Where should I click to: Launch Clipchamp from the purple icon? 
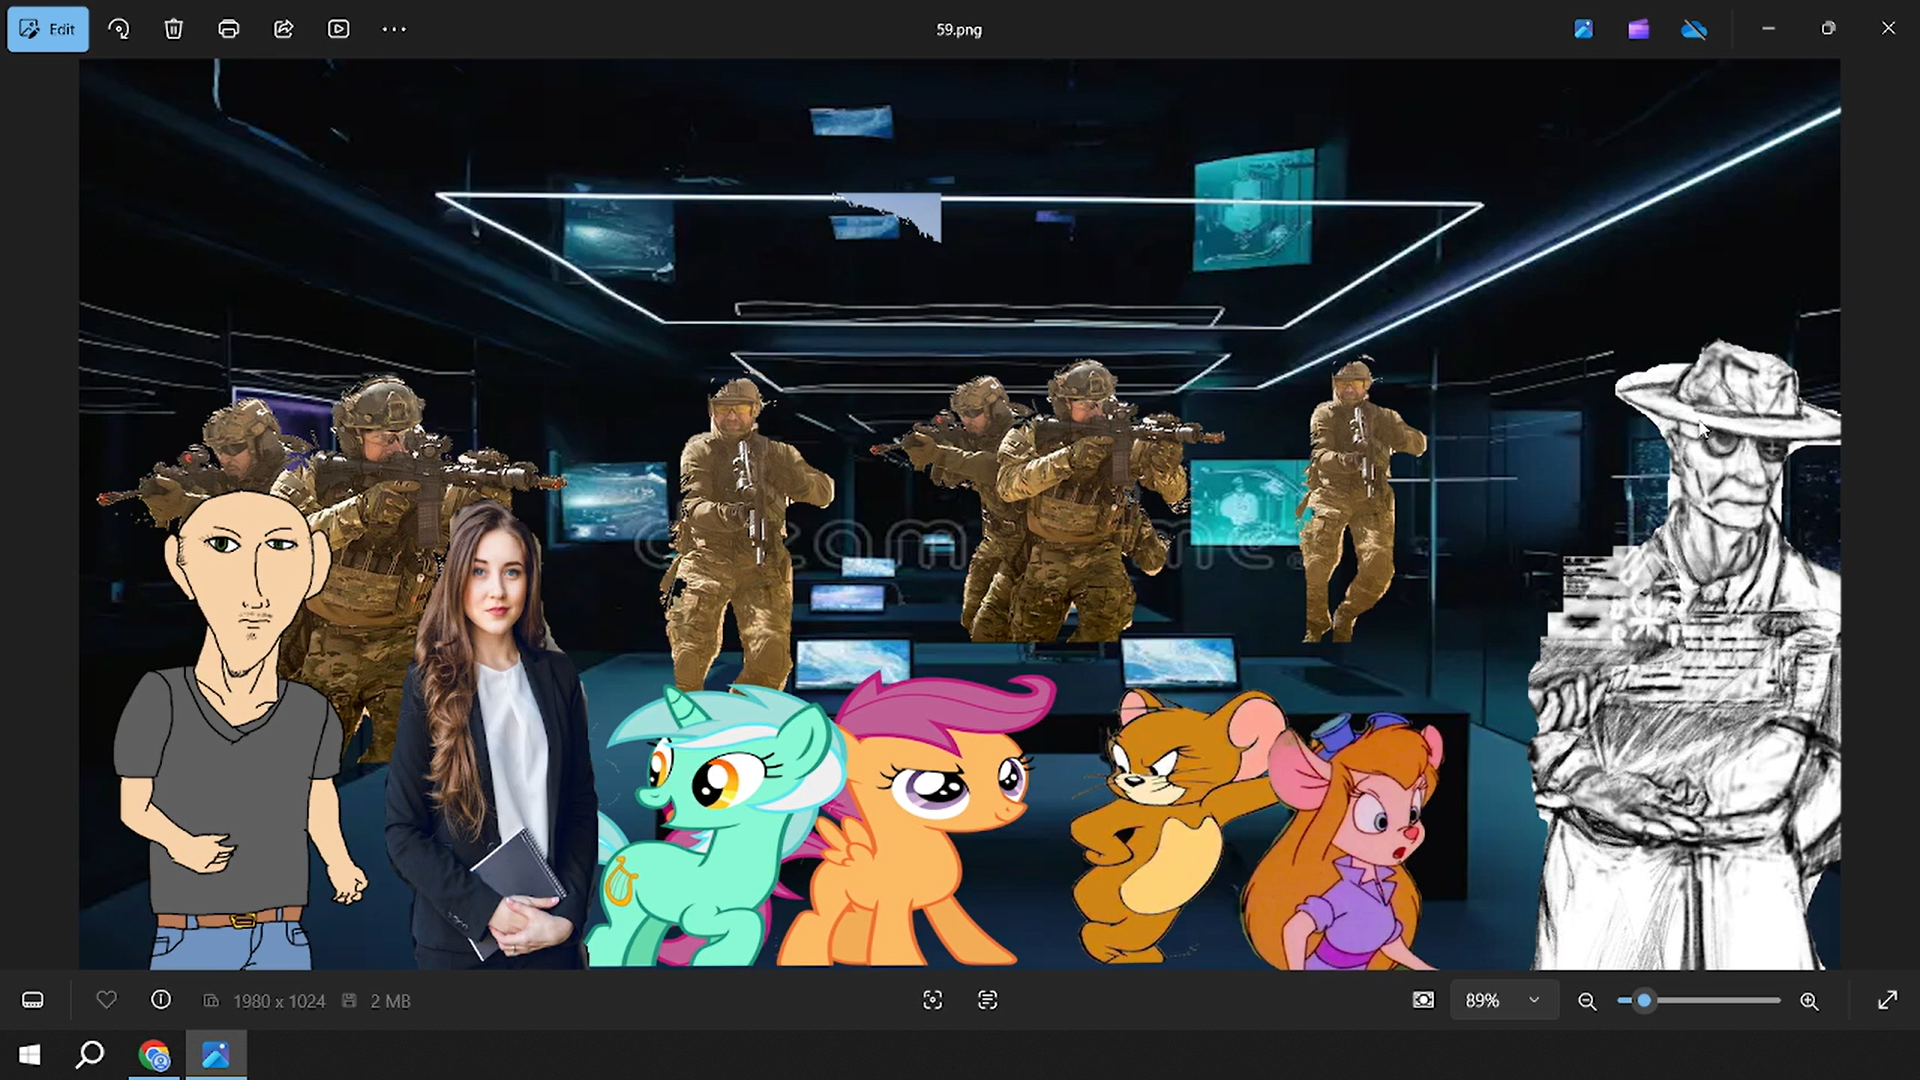click(x=1639, y=29)
